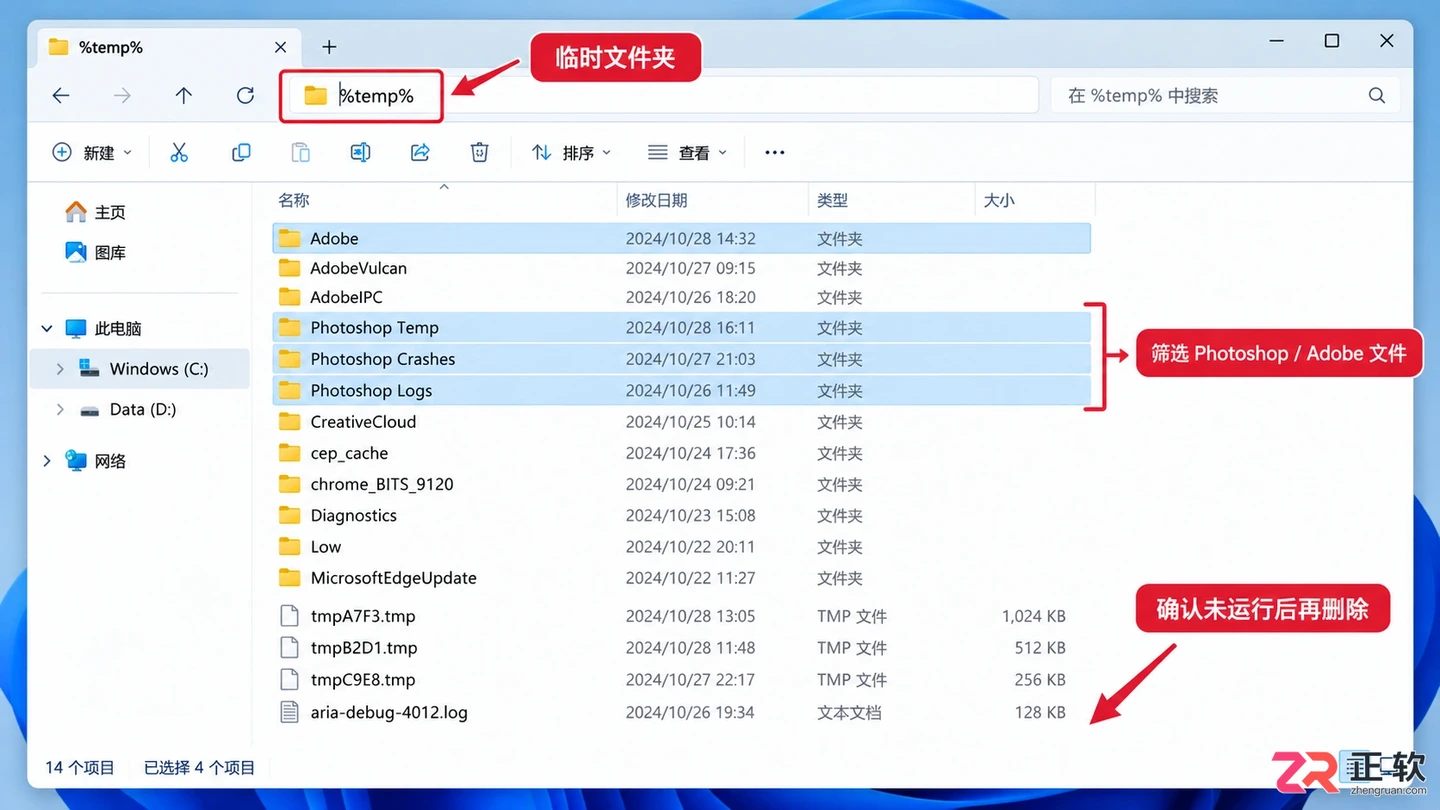Go up one folder level

point(184,96)
